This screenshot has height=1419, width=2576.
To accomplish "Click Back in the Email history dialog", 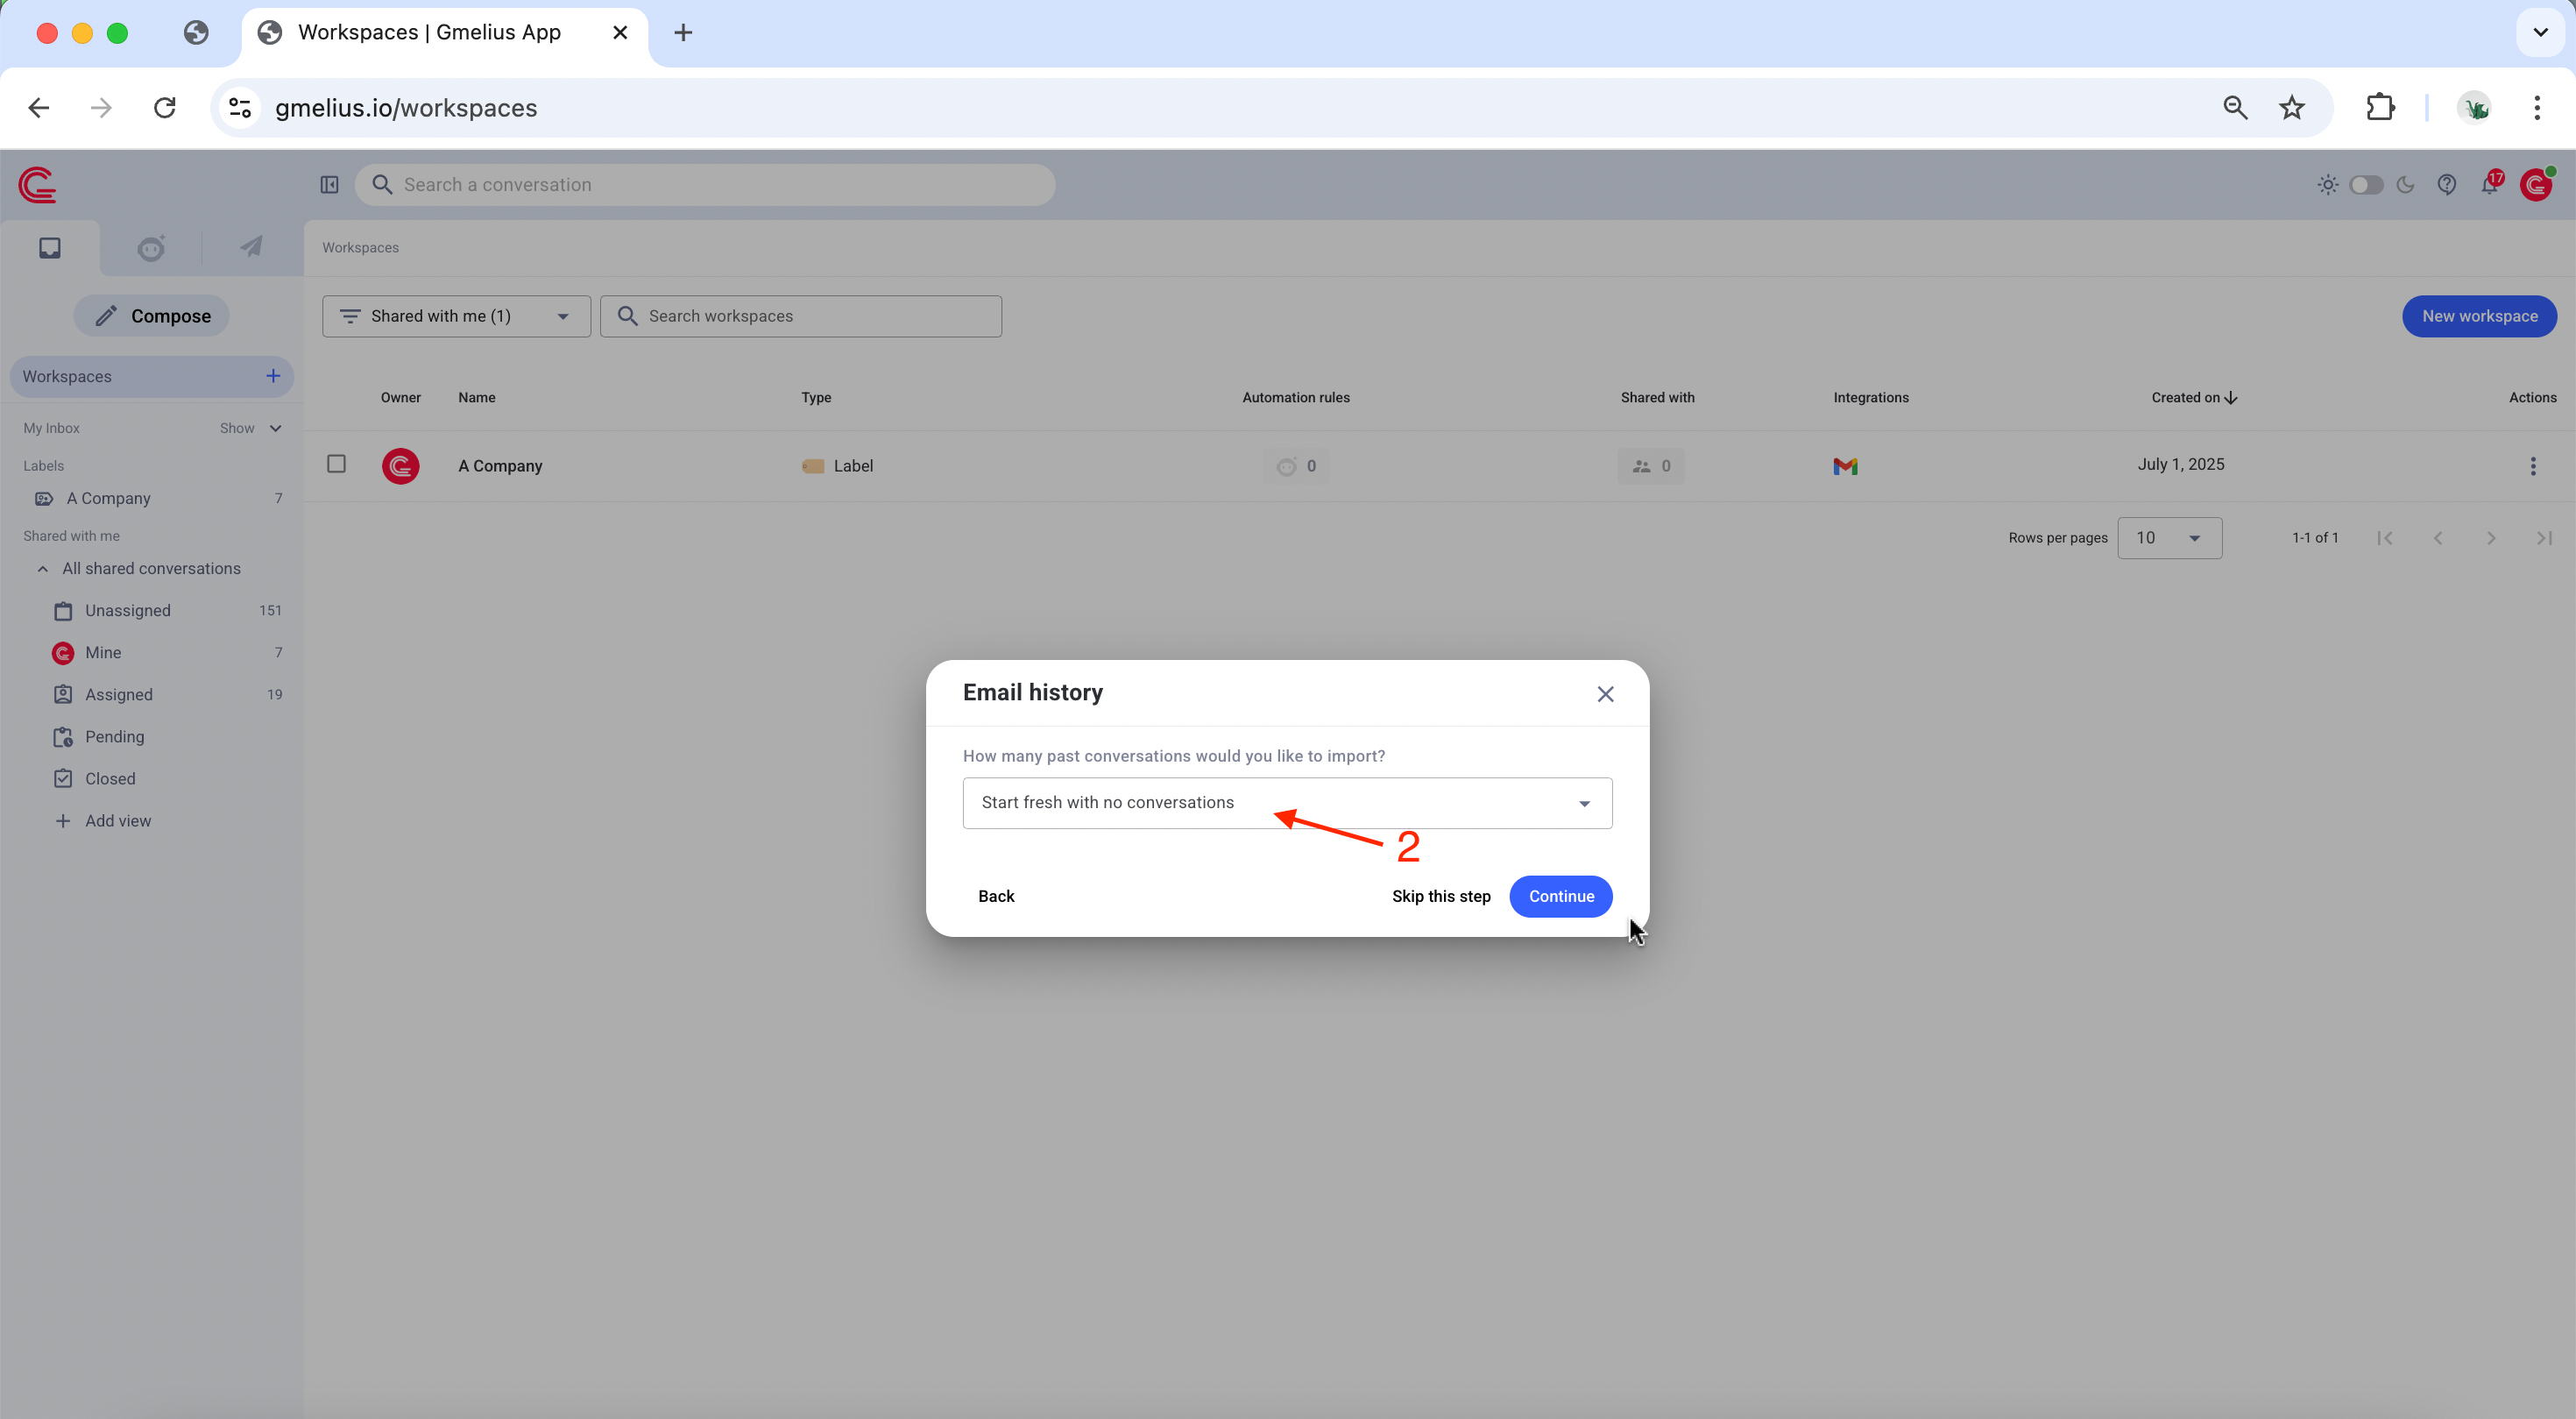I will coord(996,896).
